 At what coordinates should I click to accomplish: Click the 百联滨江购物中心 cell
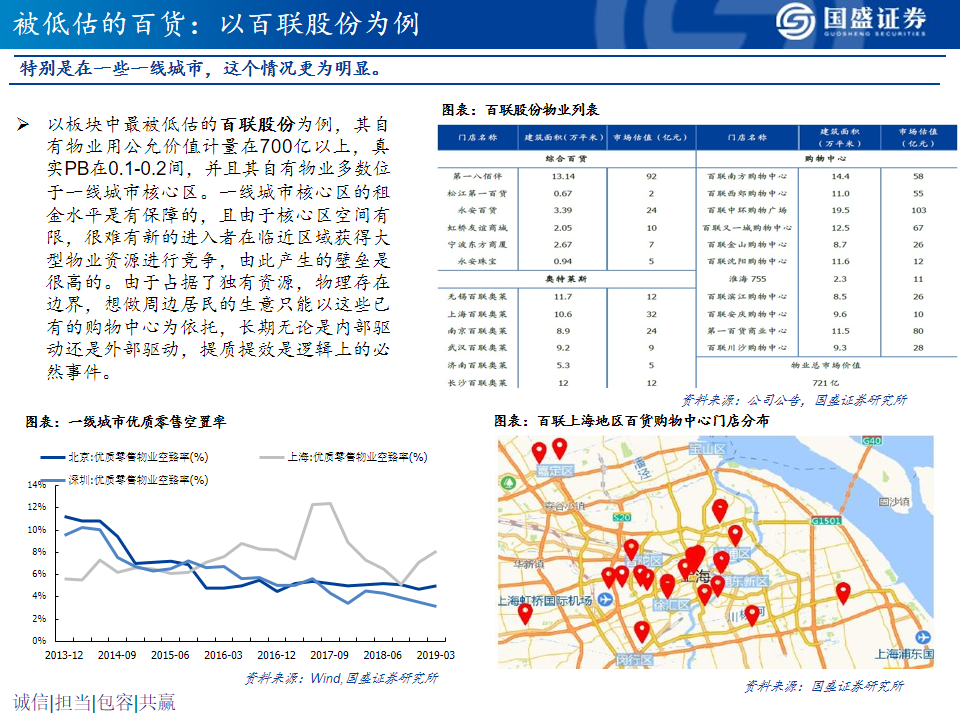[747, 297]
